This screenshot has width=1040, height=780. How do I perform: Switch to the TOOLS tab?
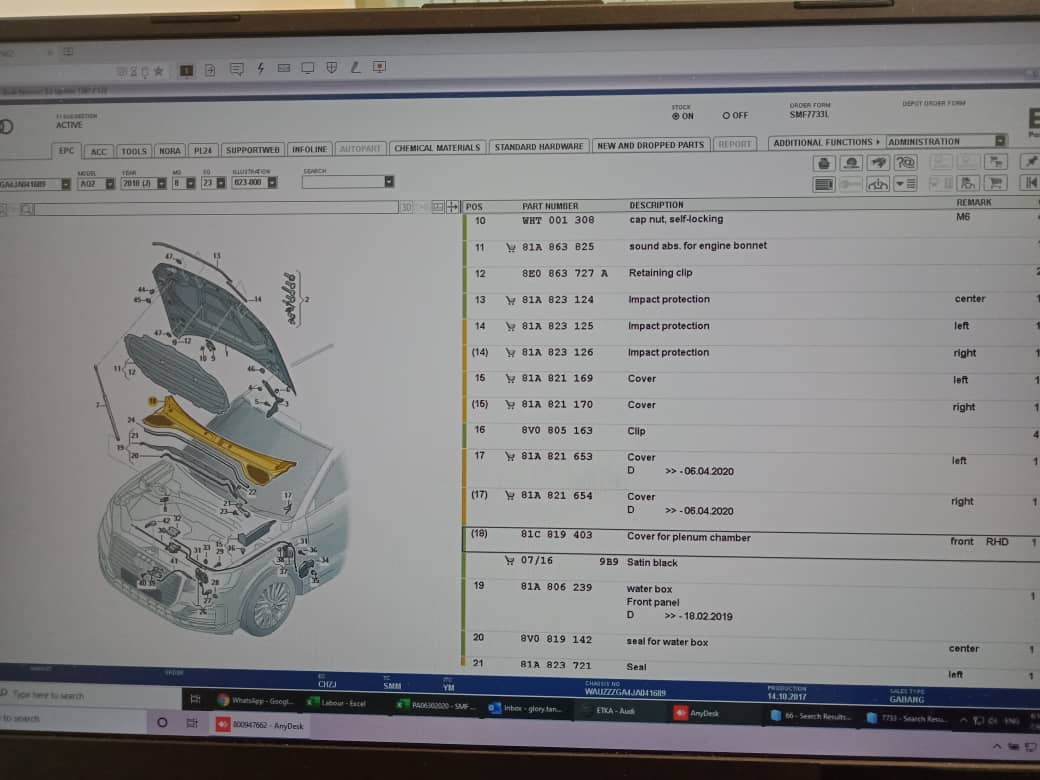pyautogui.click(x=133, y=151)
